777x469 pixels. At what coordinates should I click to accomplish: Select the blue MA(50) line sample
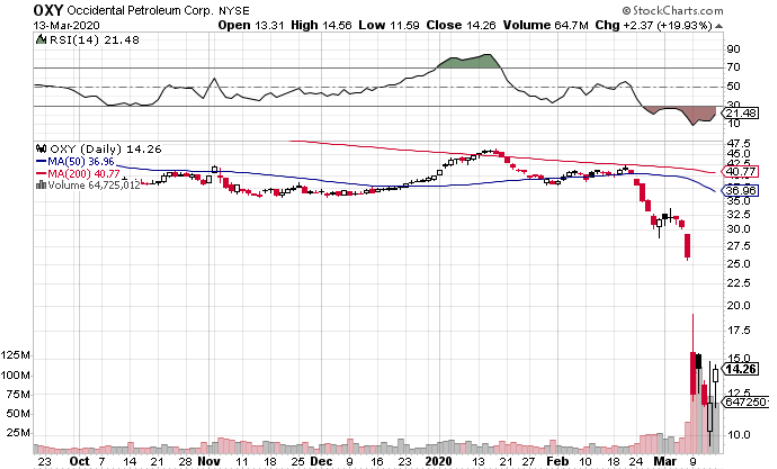coord(41,162)
